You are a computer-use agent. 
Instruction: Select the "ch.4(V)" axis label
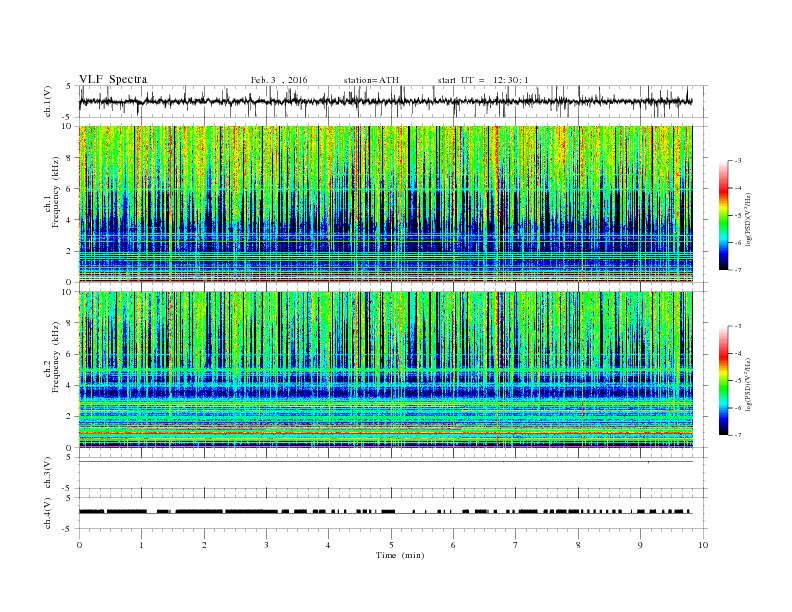click(48, 513)
